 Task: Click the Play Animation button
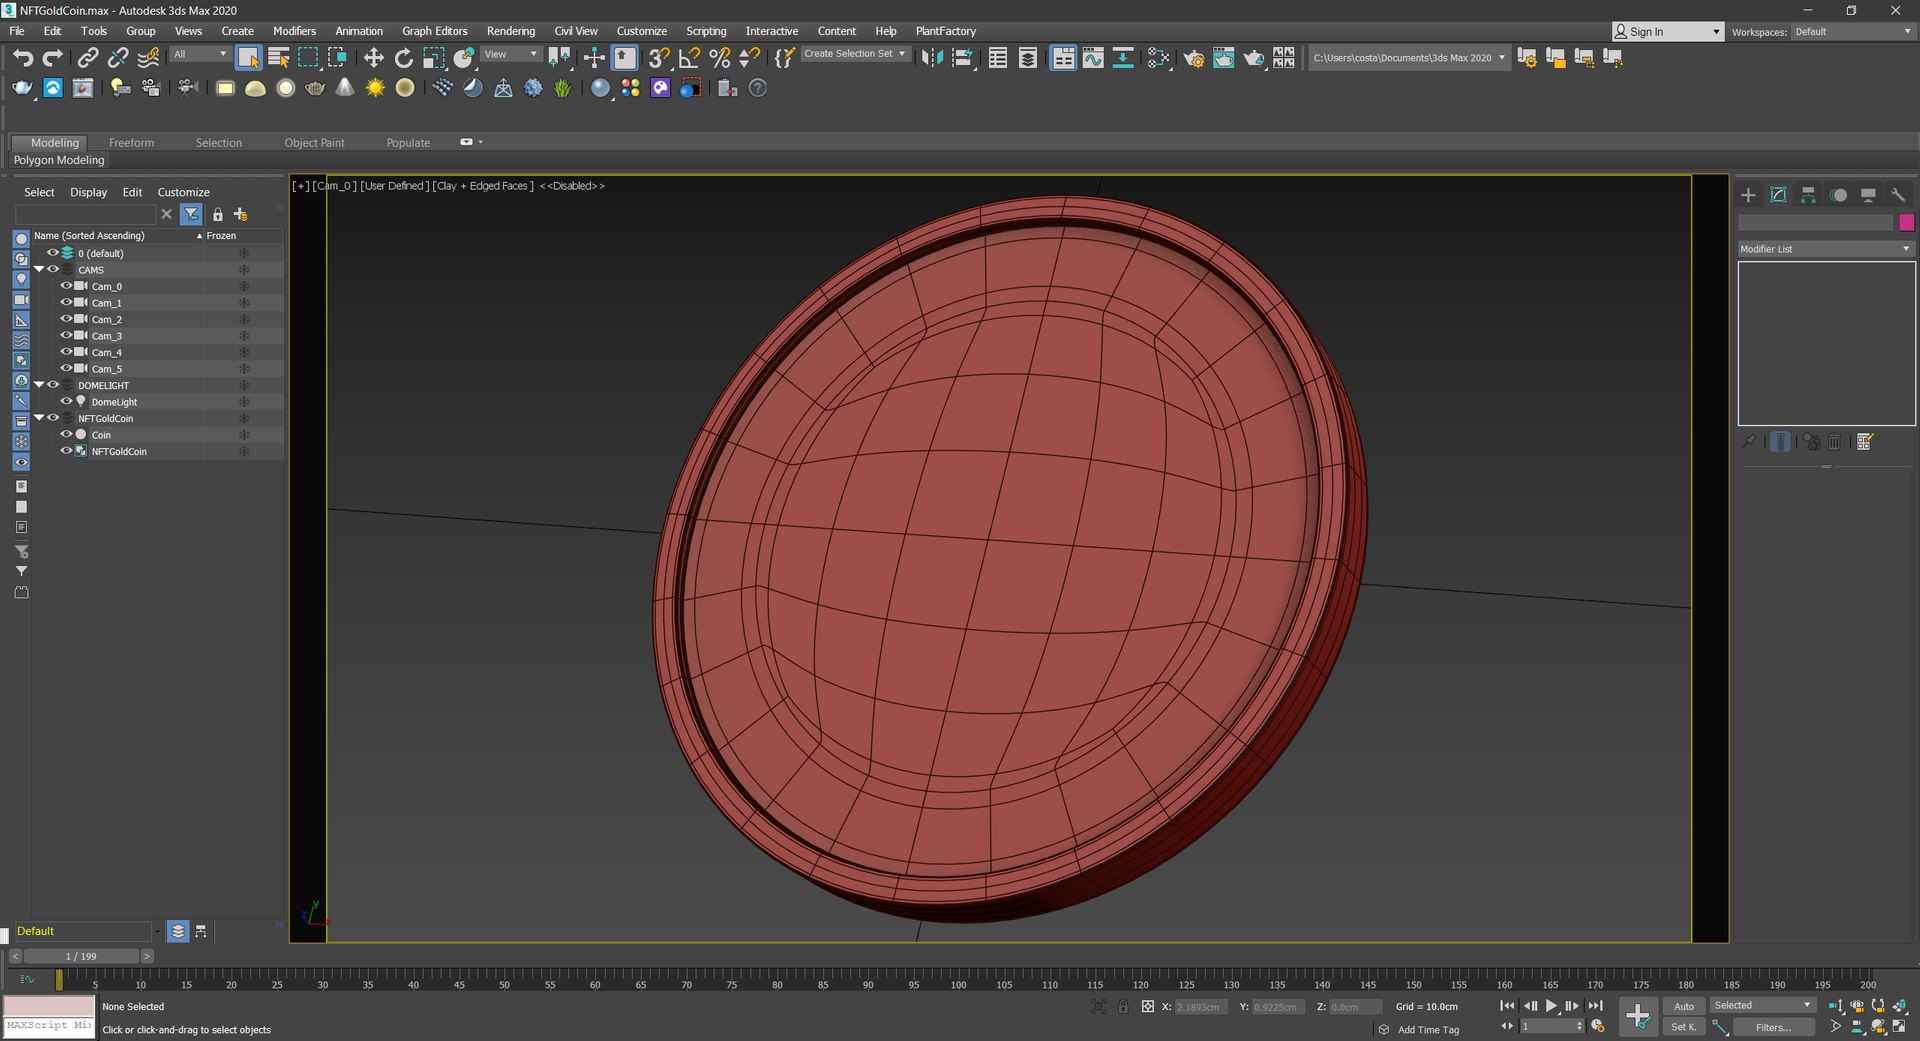click(x=1551, y=1006)
